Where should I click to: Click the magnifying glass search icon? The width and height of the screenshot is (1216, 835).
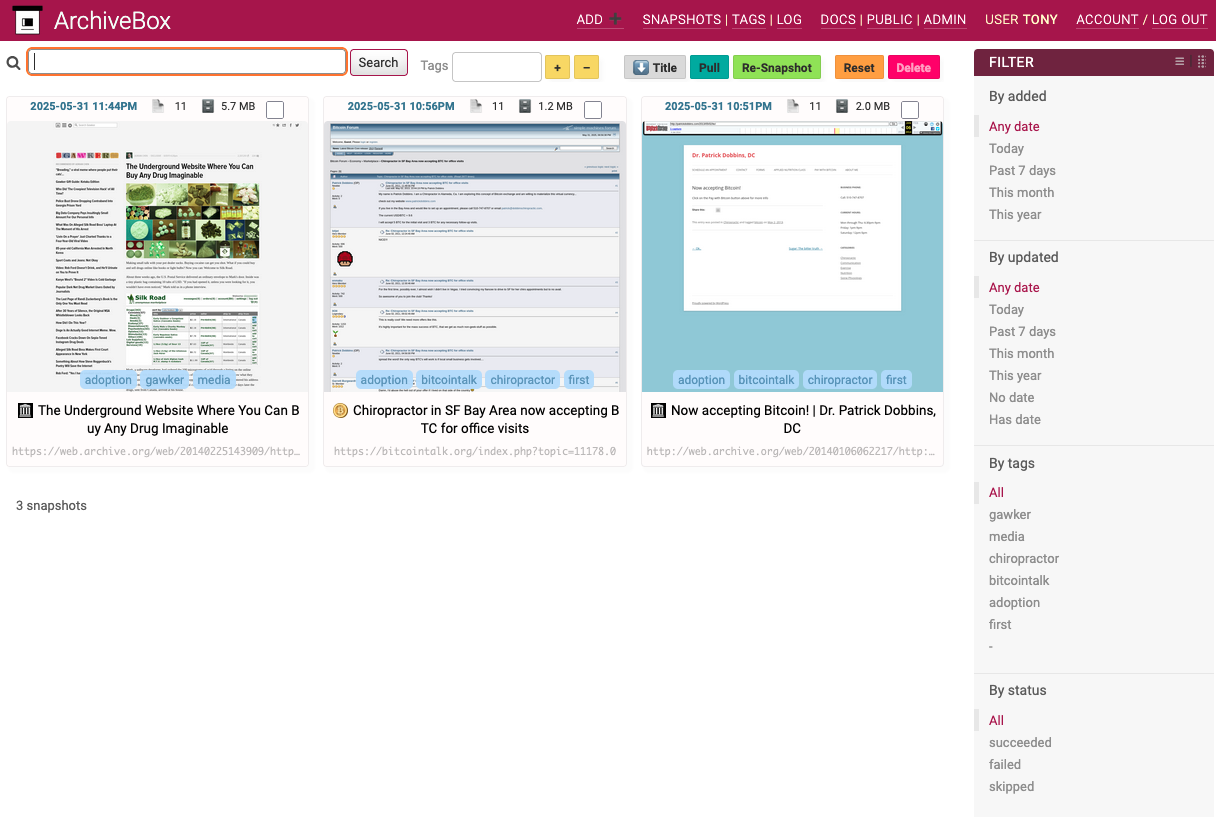(14, 63)
